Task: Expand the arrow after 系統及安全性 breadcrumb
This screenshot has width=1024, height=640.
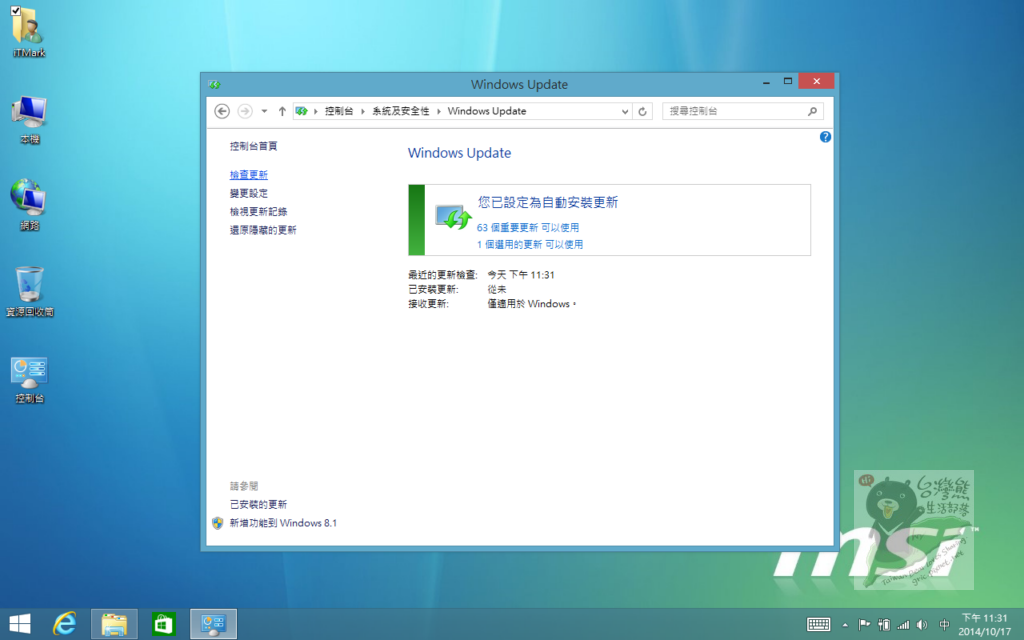Action: 439,111
